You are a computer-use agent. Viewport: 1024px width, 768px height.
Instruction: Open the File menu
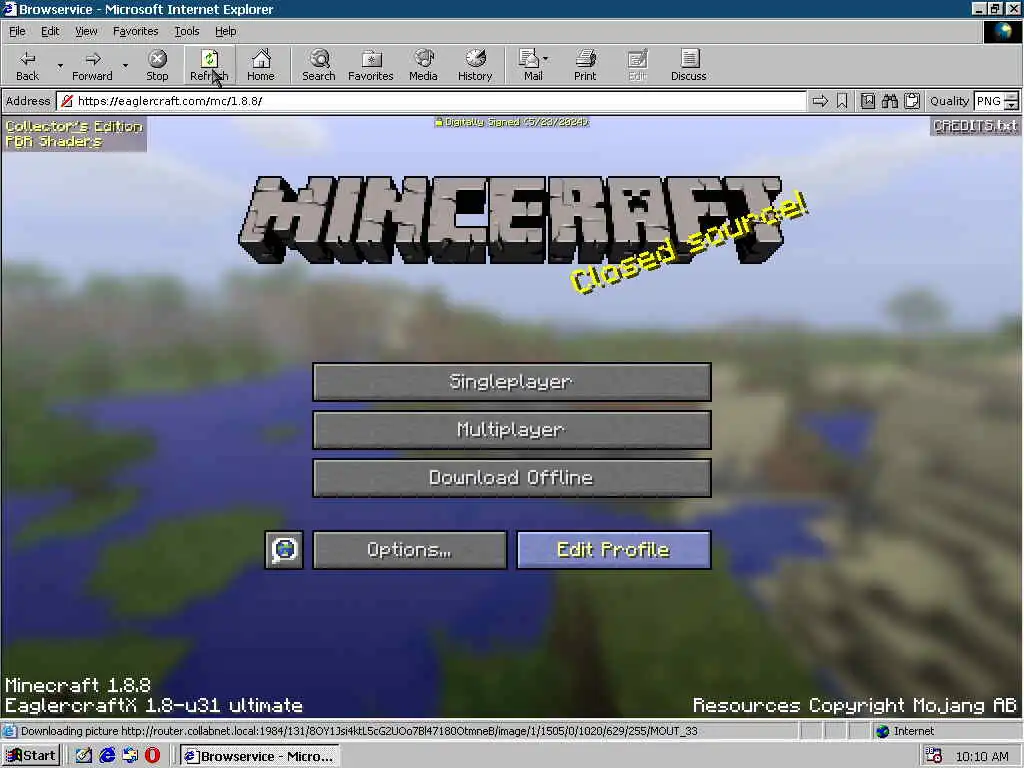pyautogui.click(x=17, y=31)
